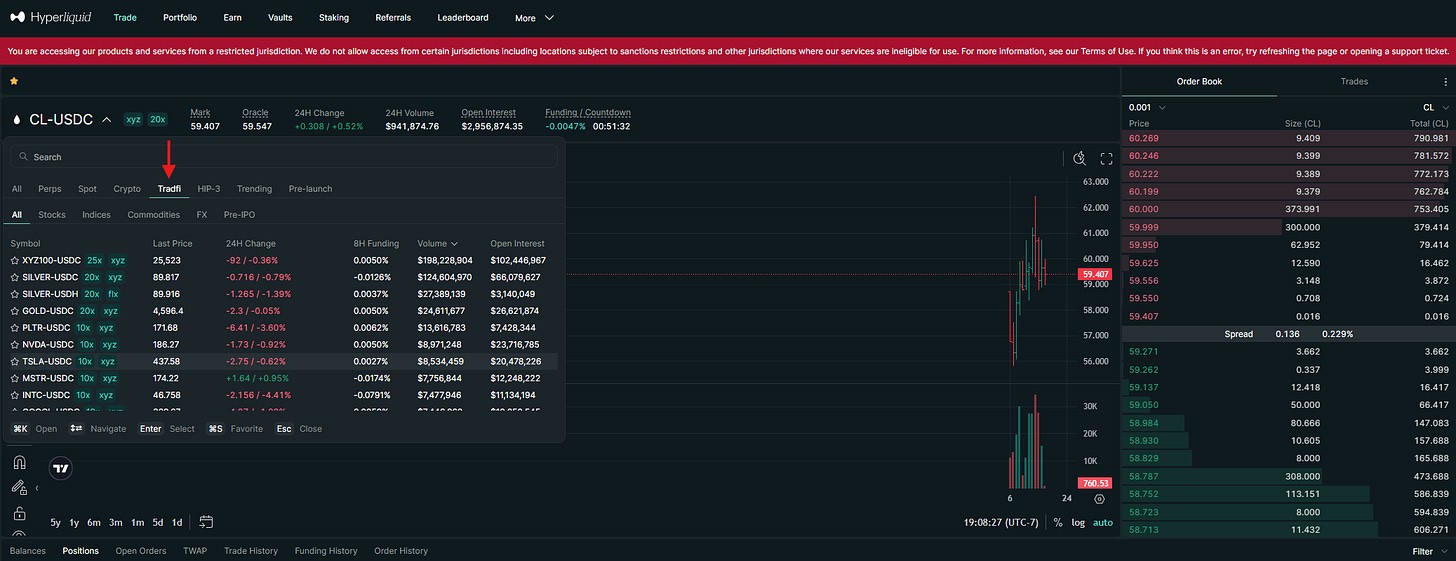Switch to the Trades tab
1456x561 pixels.
(1354, 82)
